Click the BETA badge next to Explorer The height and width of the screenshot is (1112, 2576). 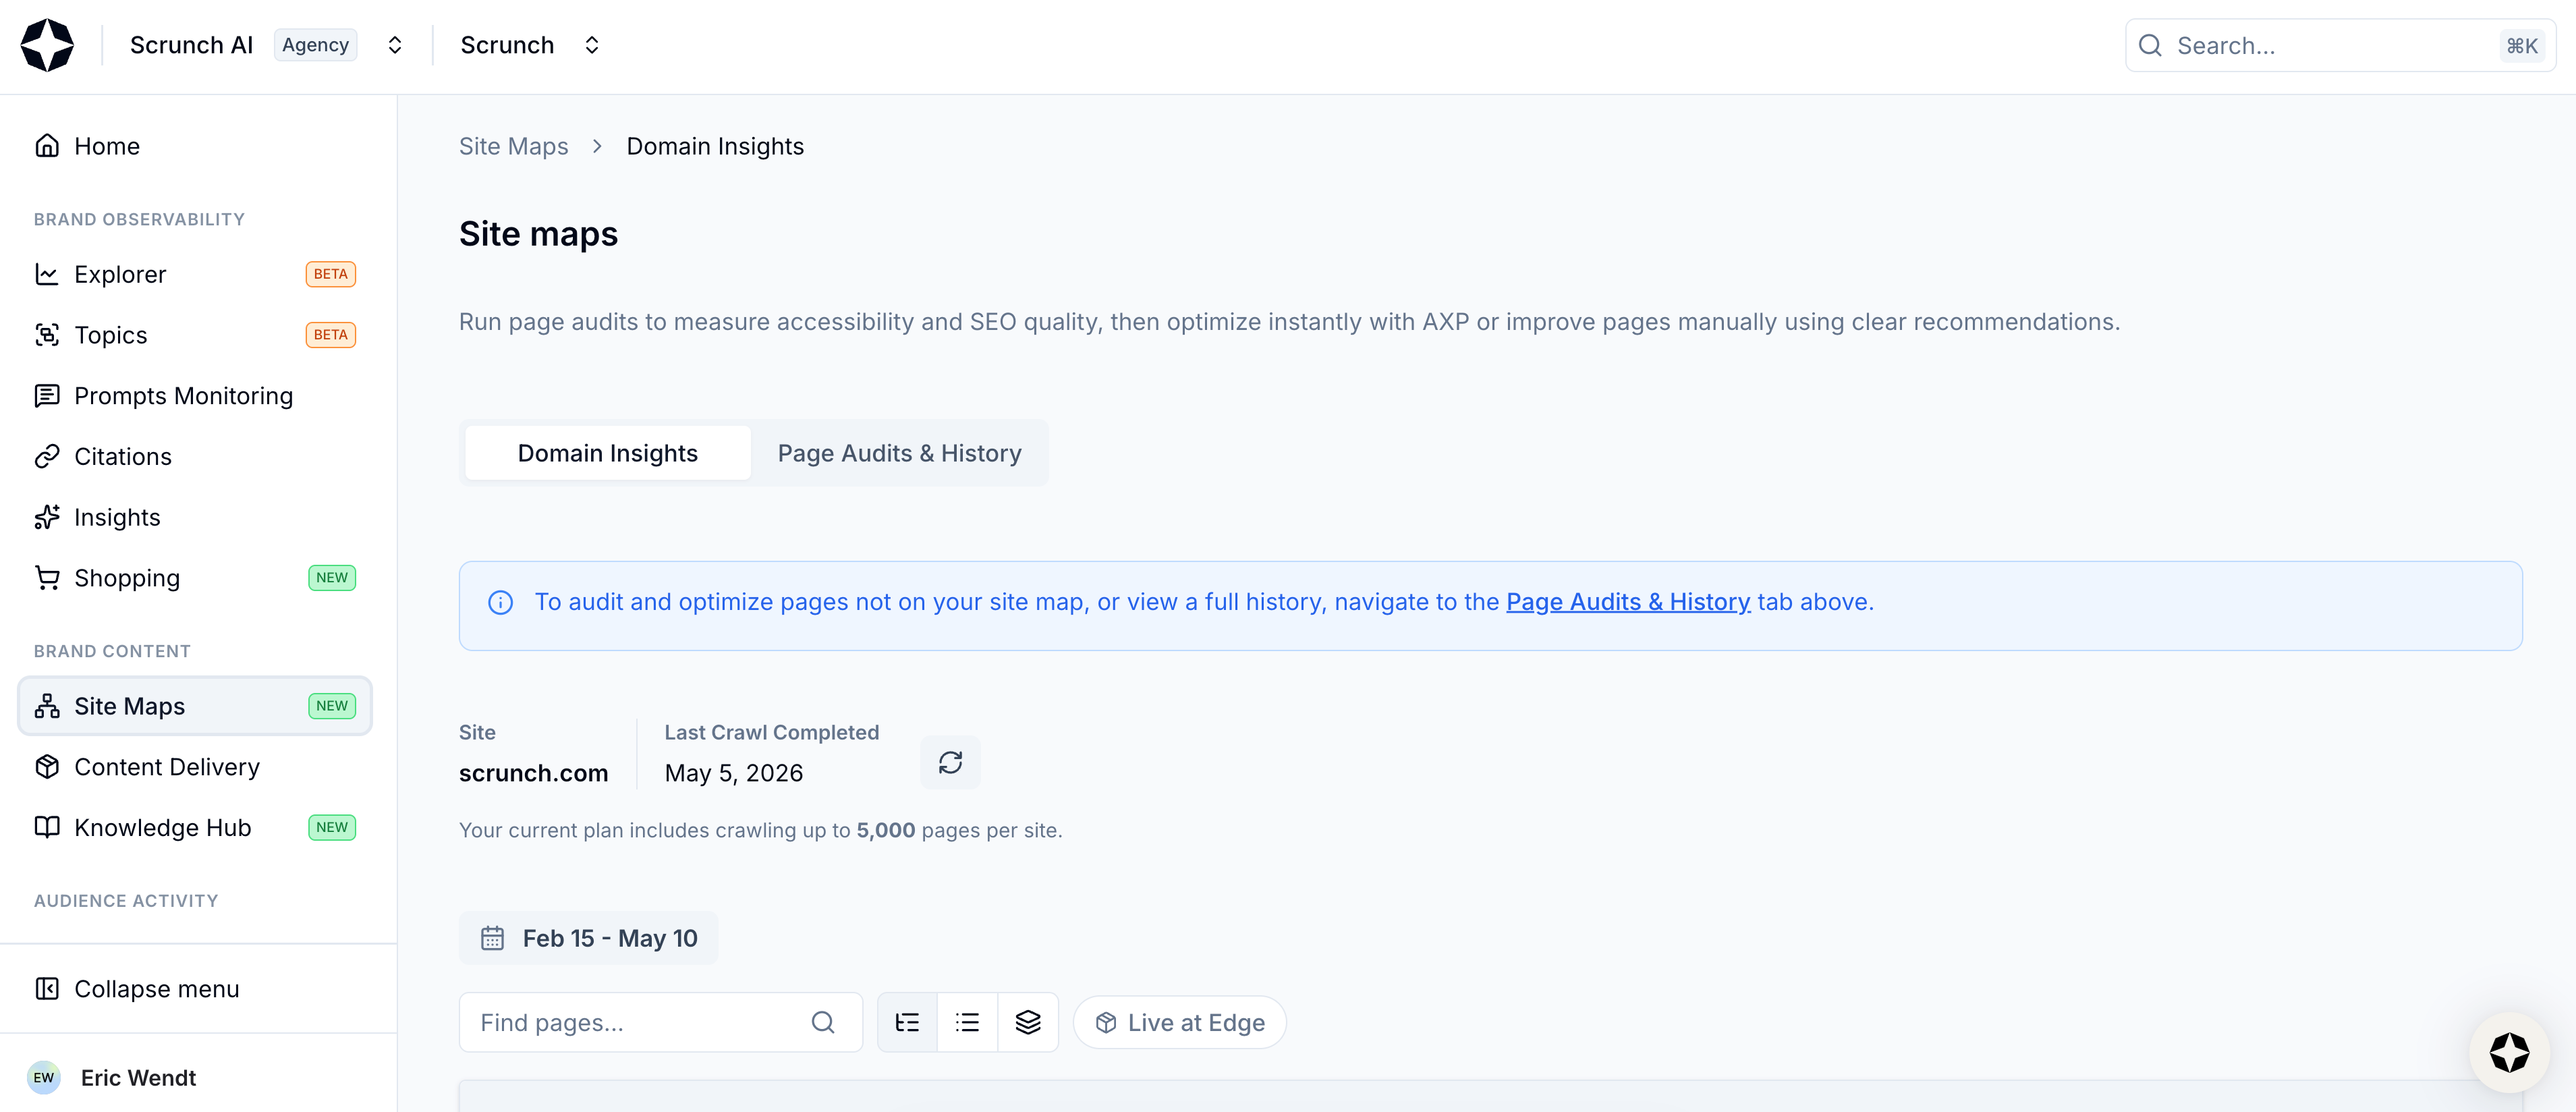(x=331, y=274)
